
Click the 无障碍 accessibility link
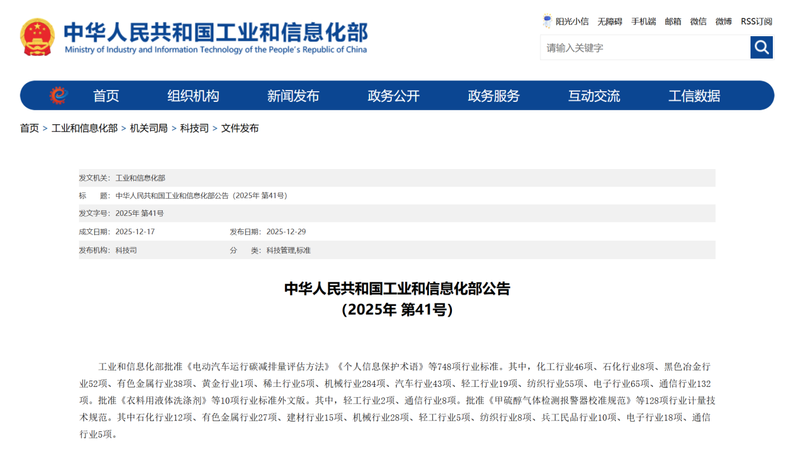(610, 21)
